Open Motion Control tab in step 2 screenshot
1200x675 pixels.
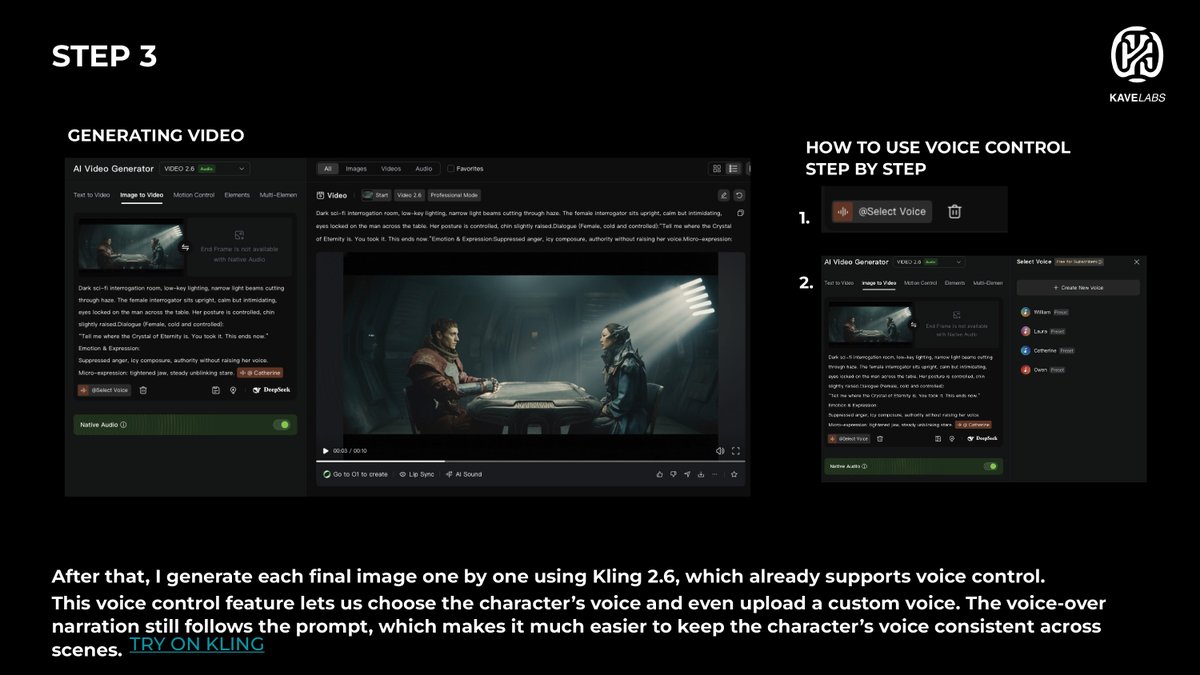920,283
